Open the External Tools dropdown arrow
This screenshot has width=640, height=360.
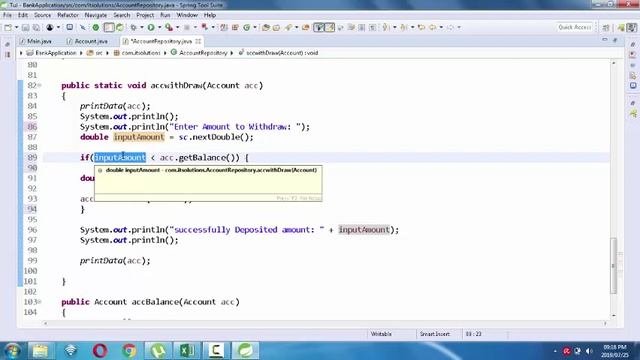pos(178,27)
